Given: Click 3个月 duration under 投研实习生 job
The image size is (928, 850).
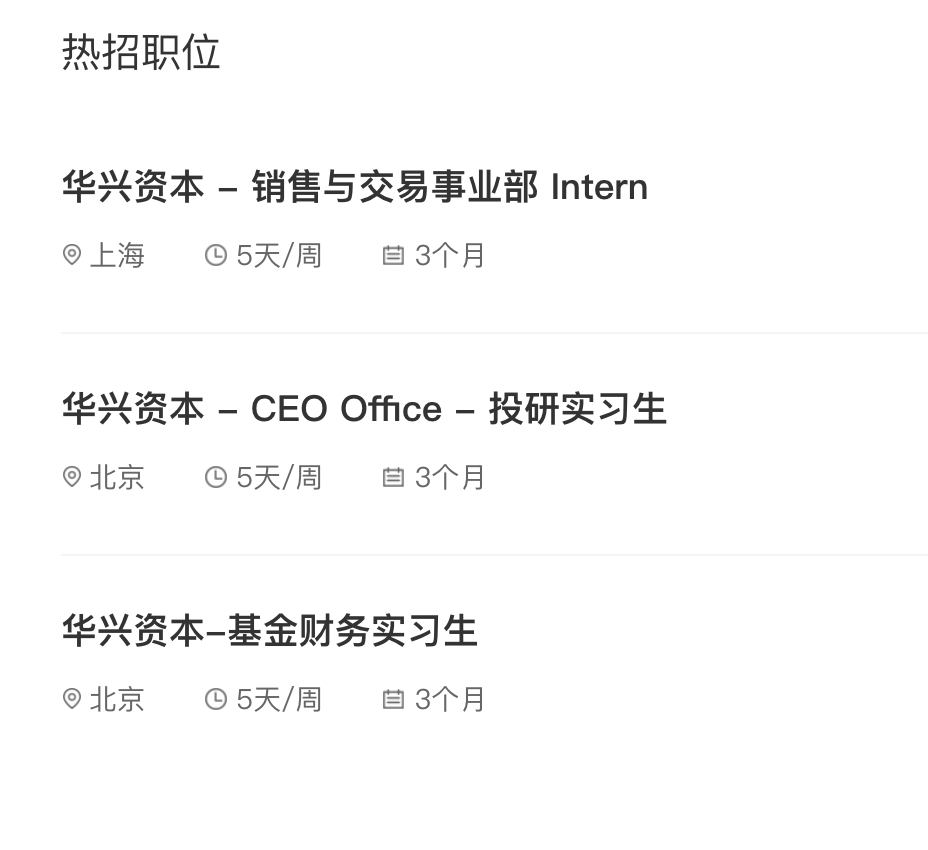Looking at the screenshot, I should point(450,478).
